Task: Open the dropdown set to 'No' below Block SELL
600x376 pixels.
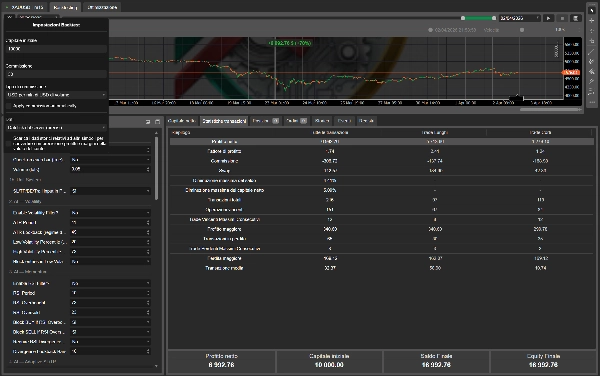Action: [111, 342]
